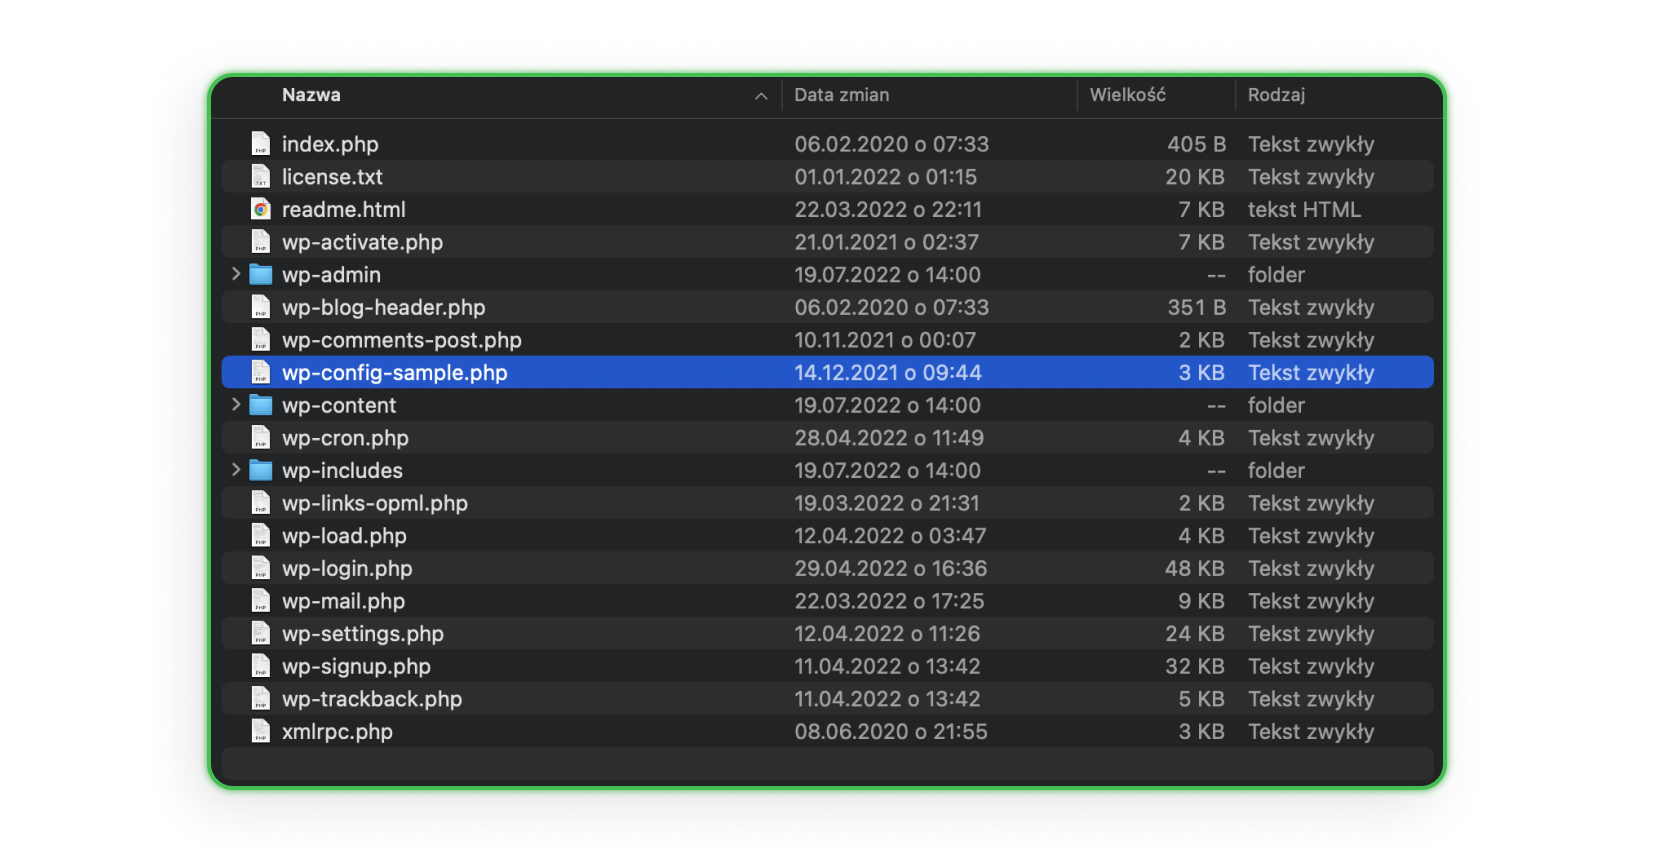Click the 32 KB size value

[x=1195, y=666]
